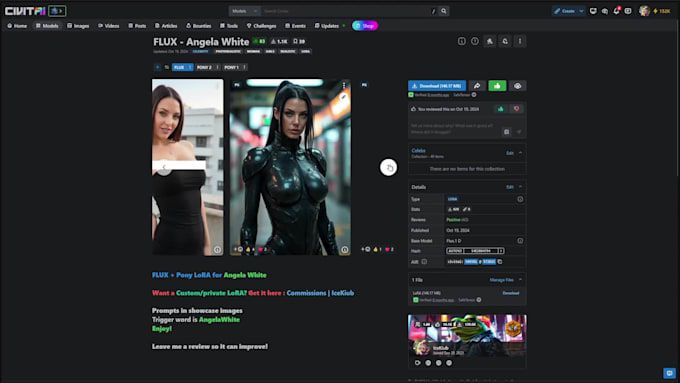Select the CELEBRITY tag
The height and width of the screenshot is (383, 680).
coord(200,51)
